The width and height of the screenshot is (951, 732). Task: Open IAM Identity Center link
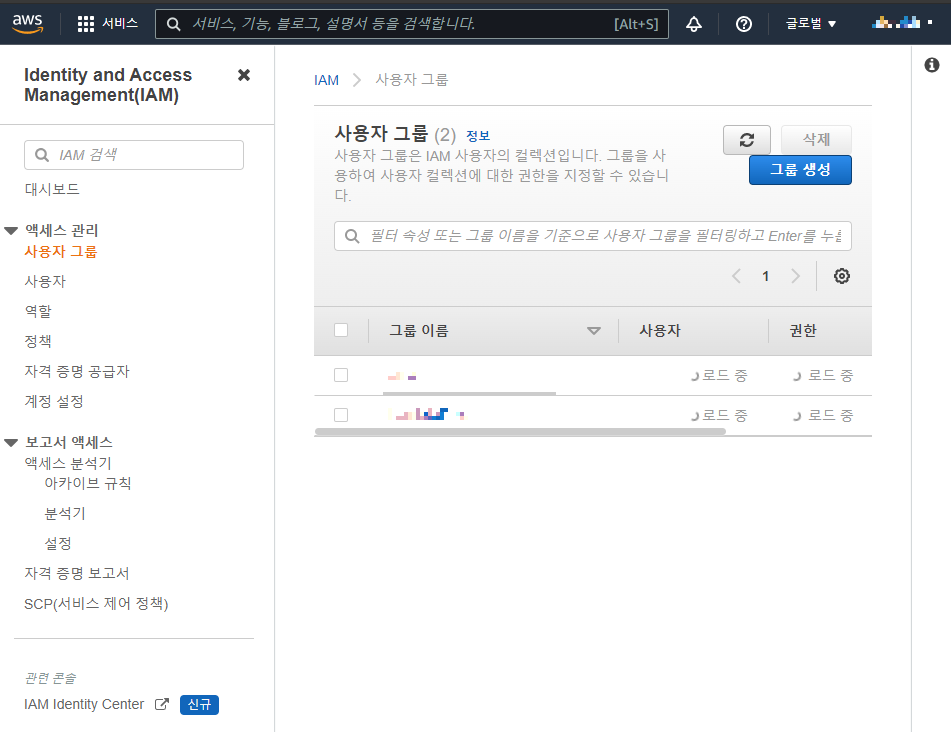(84, 704)
